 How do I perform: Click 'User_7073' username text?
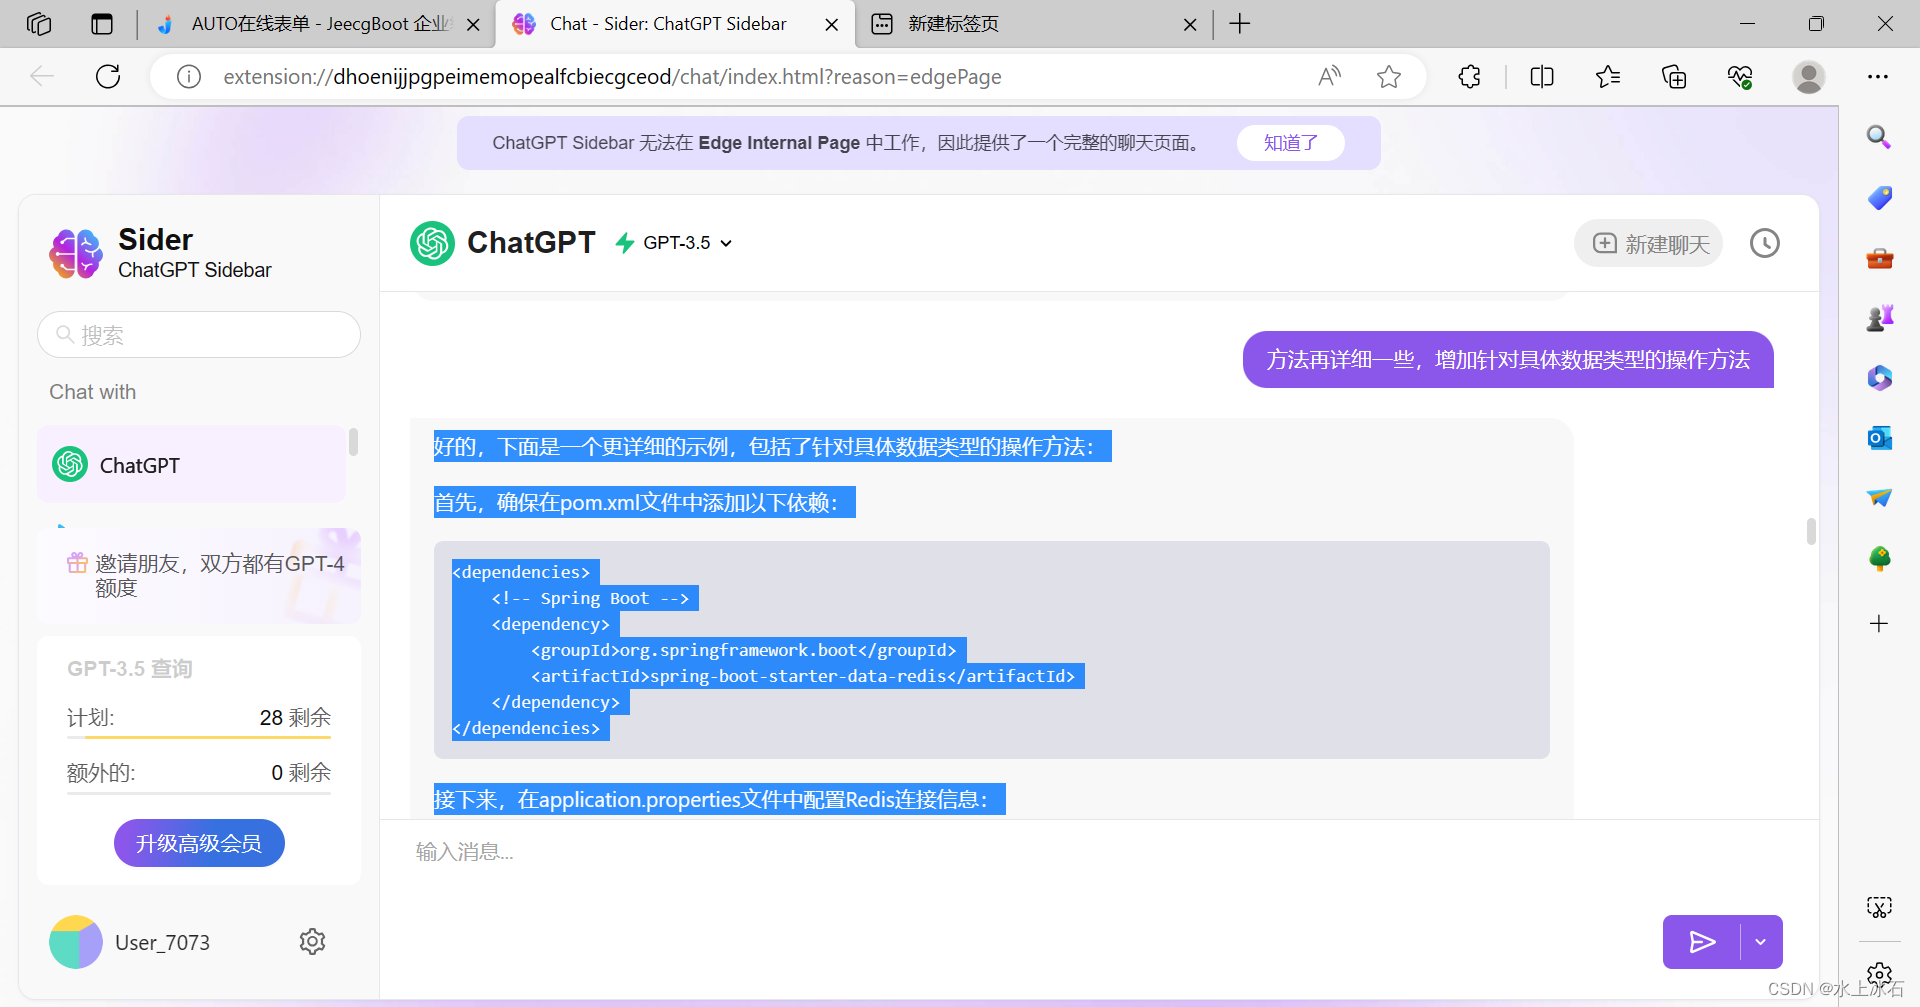coord(163,943)
